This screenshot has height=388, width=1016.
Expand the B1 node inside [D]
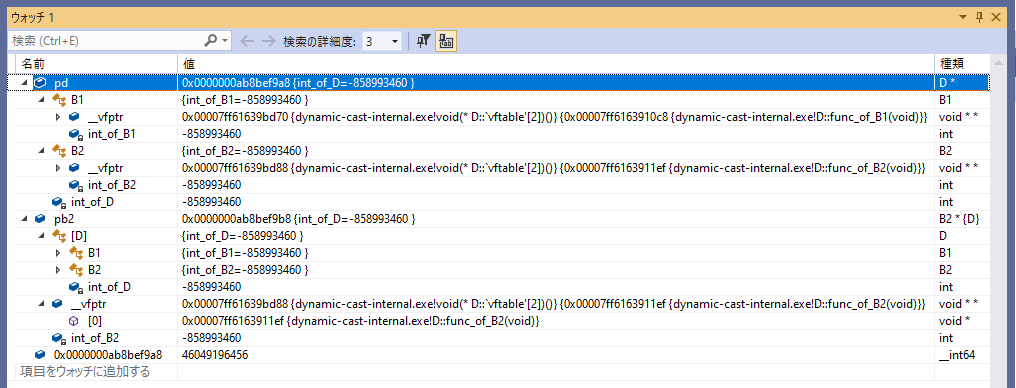(x=58, y=253)
